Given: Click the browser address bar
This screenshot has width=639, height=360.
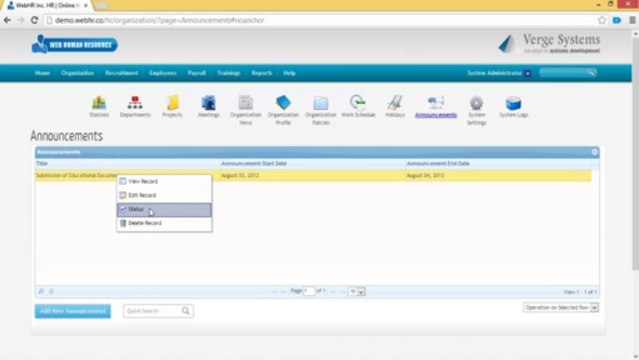Looking at the screenshot, I should [x=322, y=20].
